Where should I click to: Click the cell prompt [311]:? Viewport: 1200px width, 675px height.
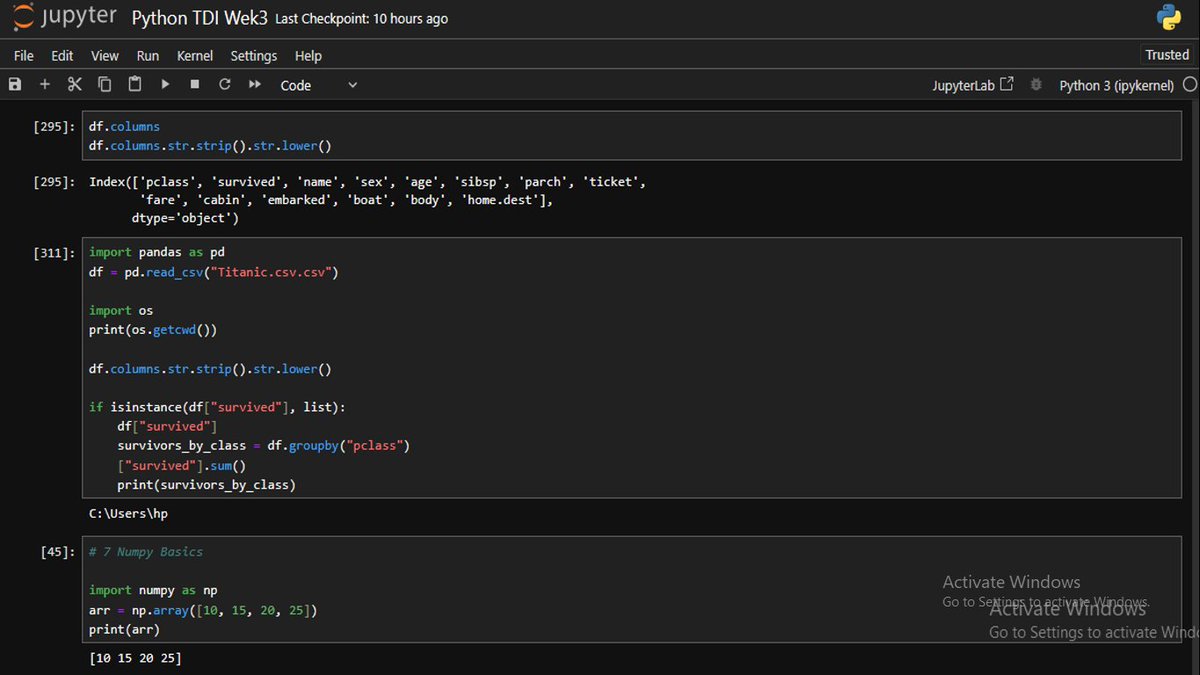55,253
